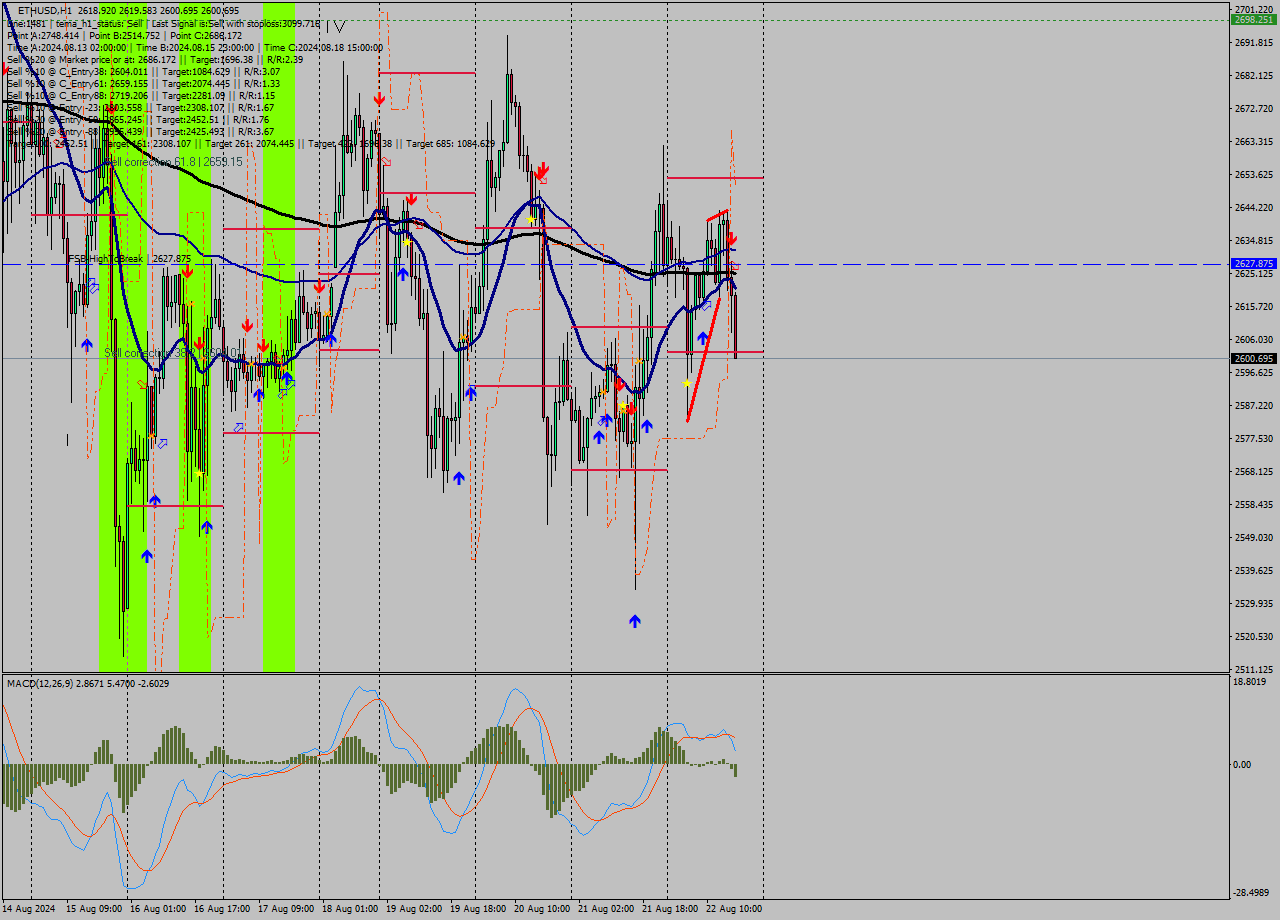1280x920 pixels.
Task: Click the 2529.935 price axis value
Action: [1254, 603]
